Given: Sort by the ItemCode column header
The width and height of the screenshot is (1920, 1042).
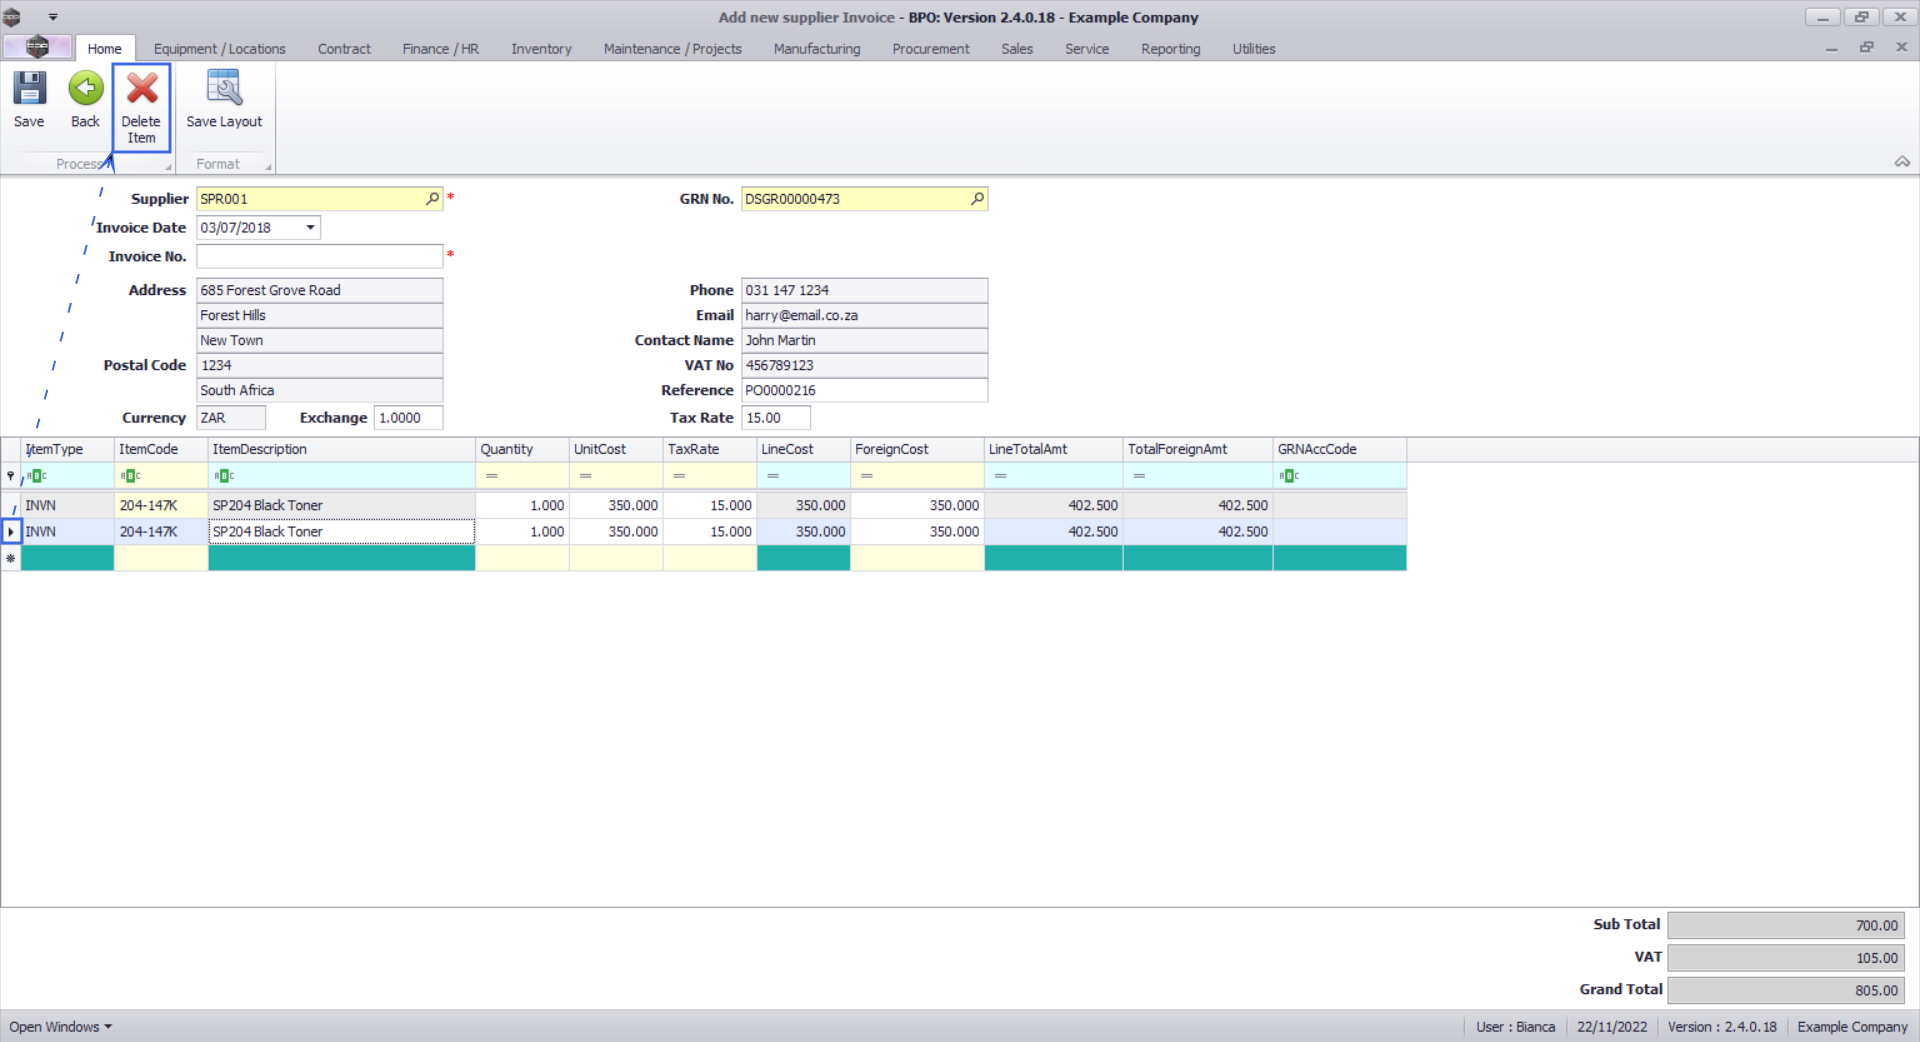Looking at the screenshot, I should (161, 450).
